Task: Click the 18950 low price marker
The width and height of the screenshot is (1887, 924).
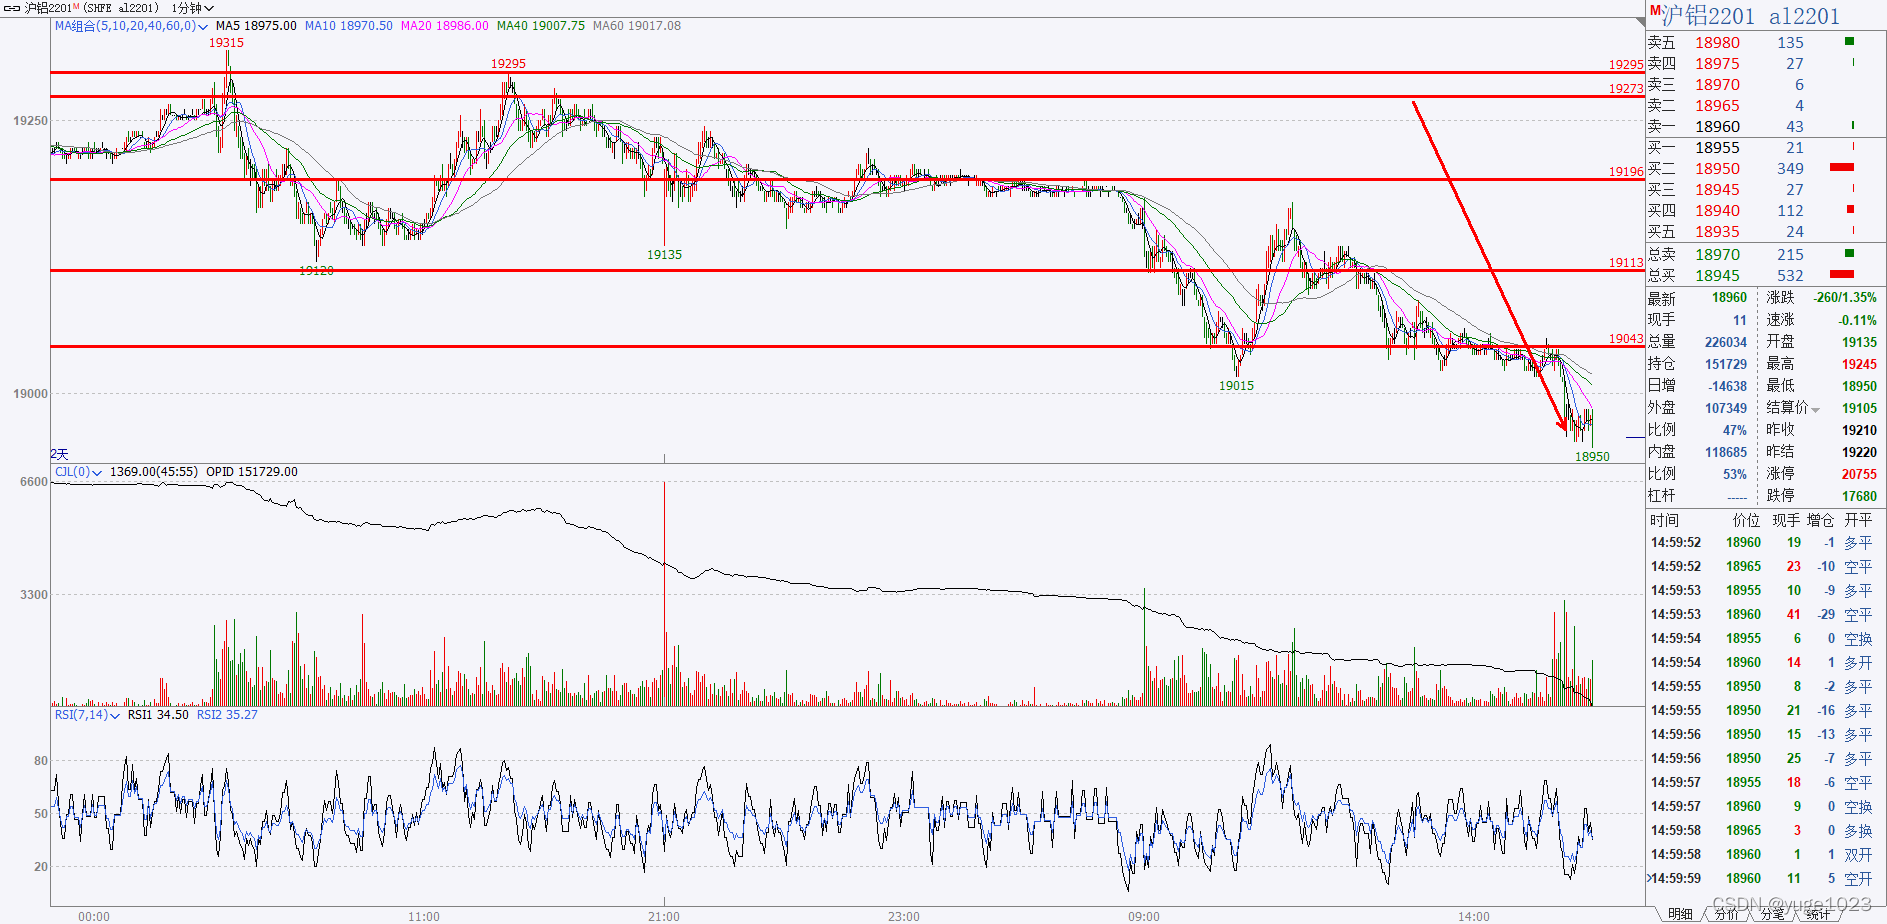Action: click(1592, 457)
